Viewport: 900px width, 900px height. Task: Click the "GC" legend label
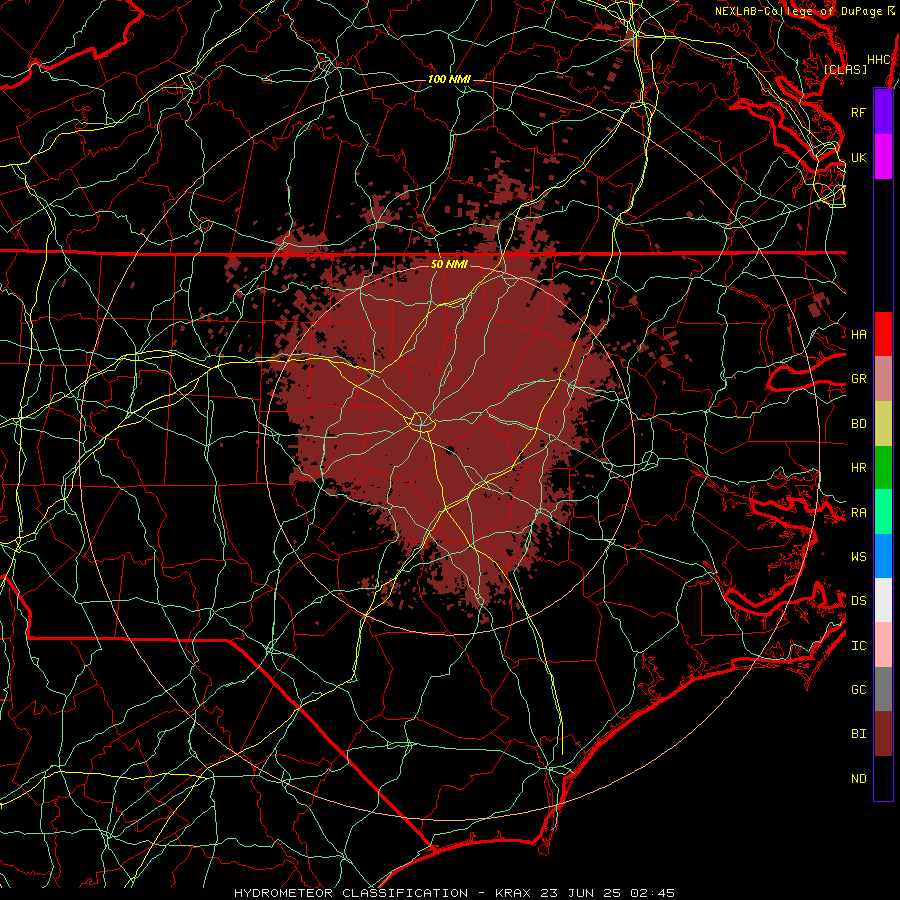coord(859,690)
